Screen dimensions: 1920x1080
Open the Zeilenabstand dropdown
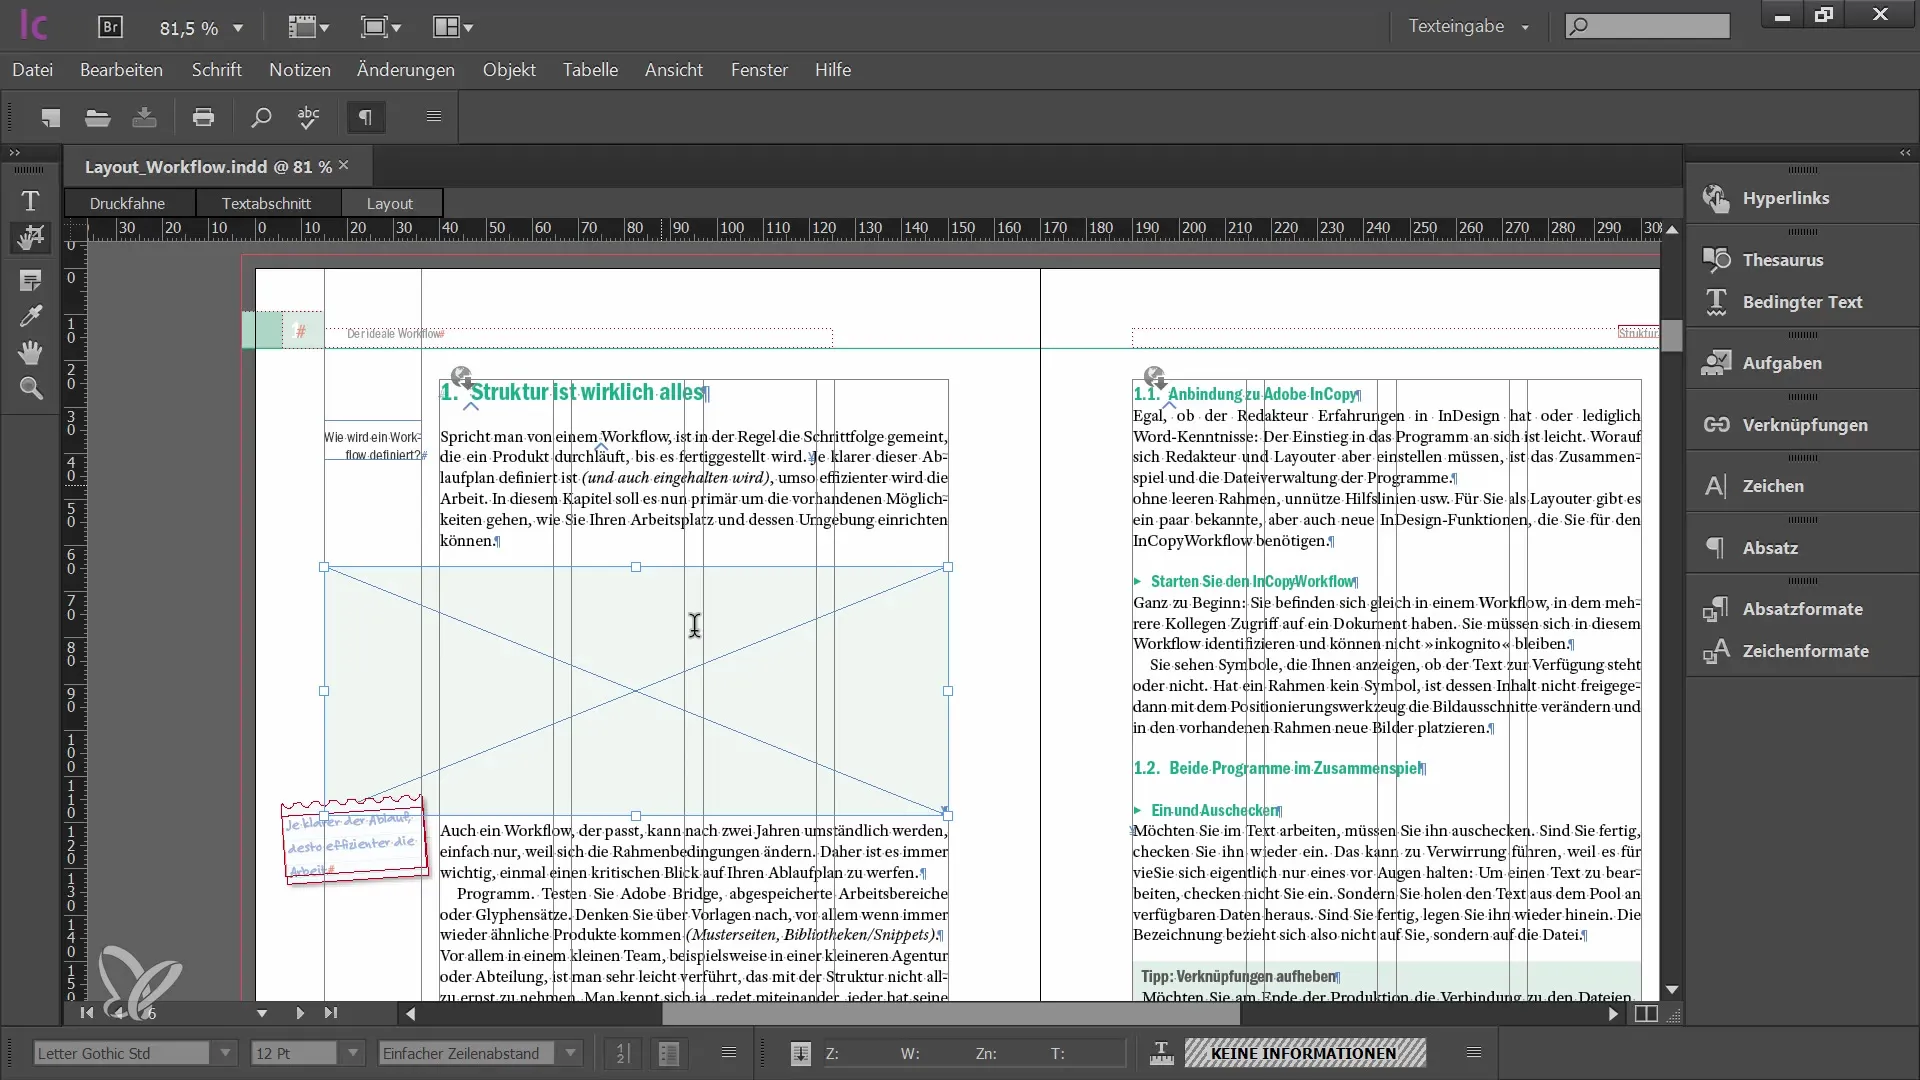(570, 1052)
